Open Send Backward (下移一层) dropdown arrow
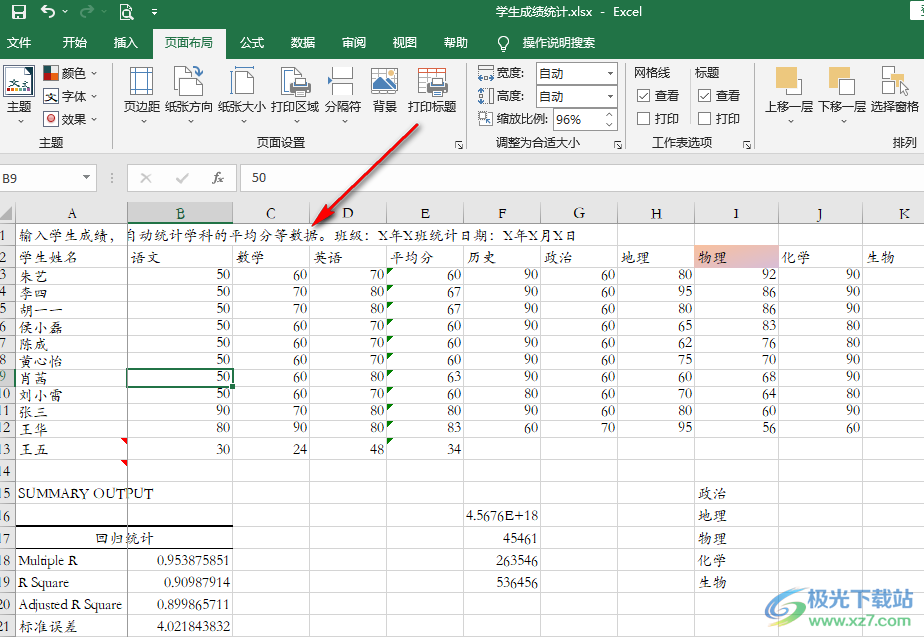Image resolution: width=924 pixels, height=637 pixels. point(843,121)
